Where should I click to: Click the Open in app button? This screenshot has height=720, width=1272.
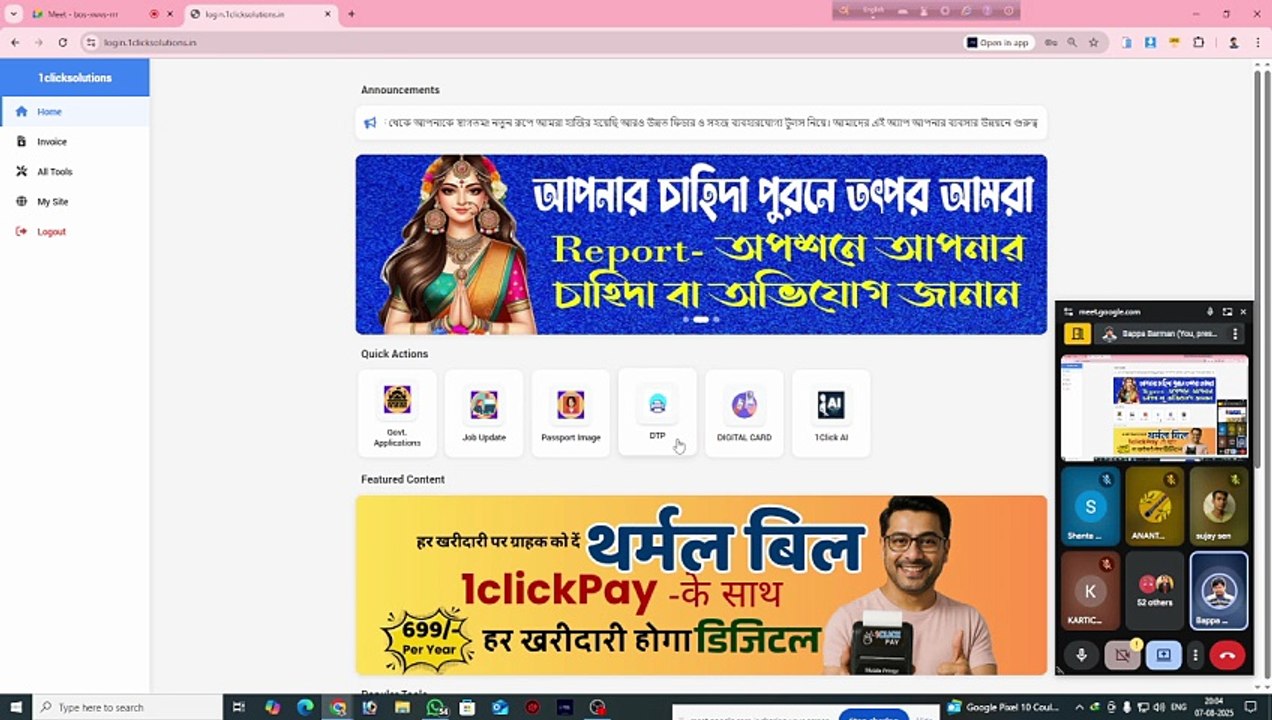pos(998,43)
